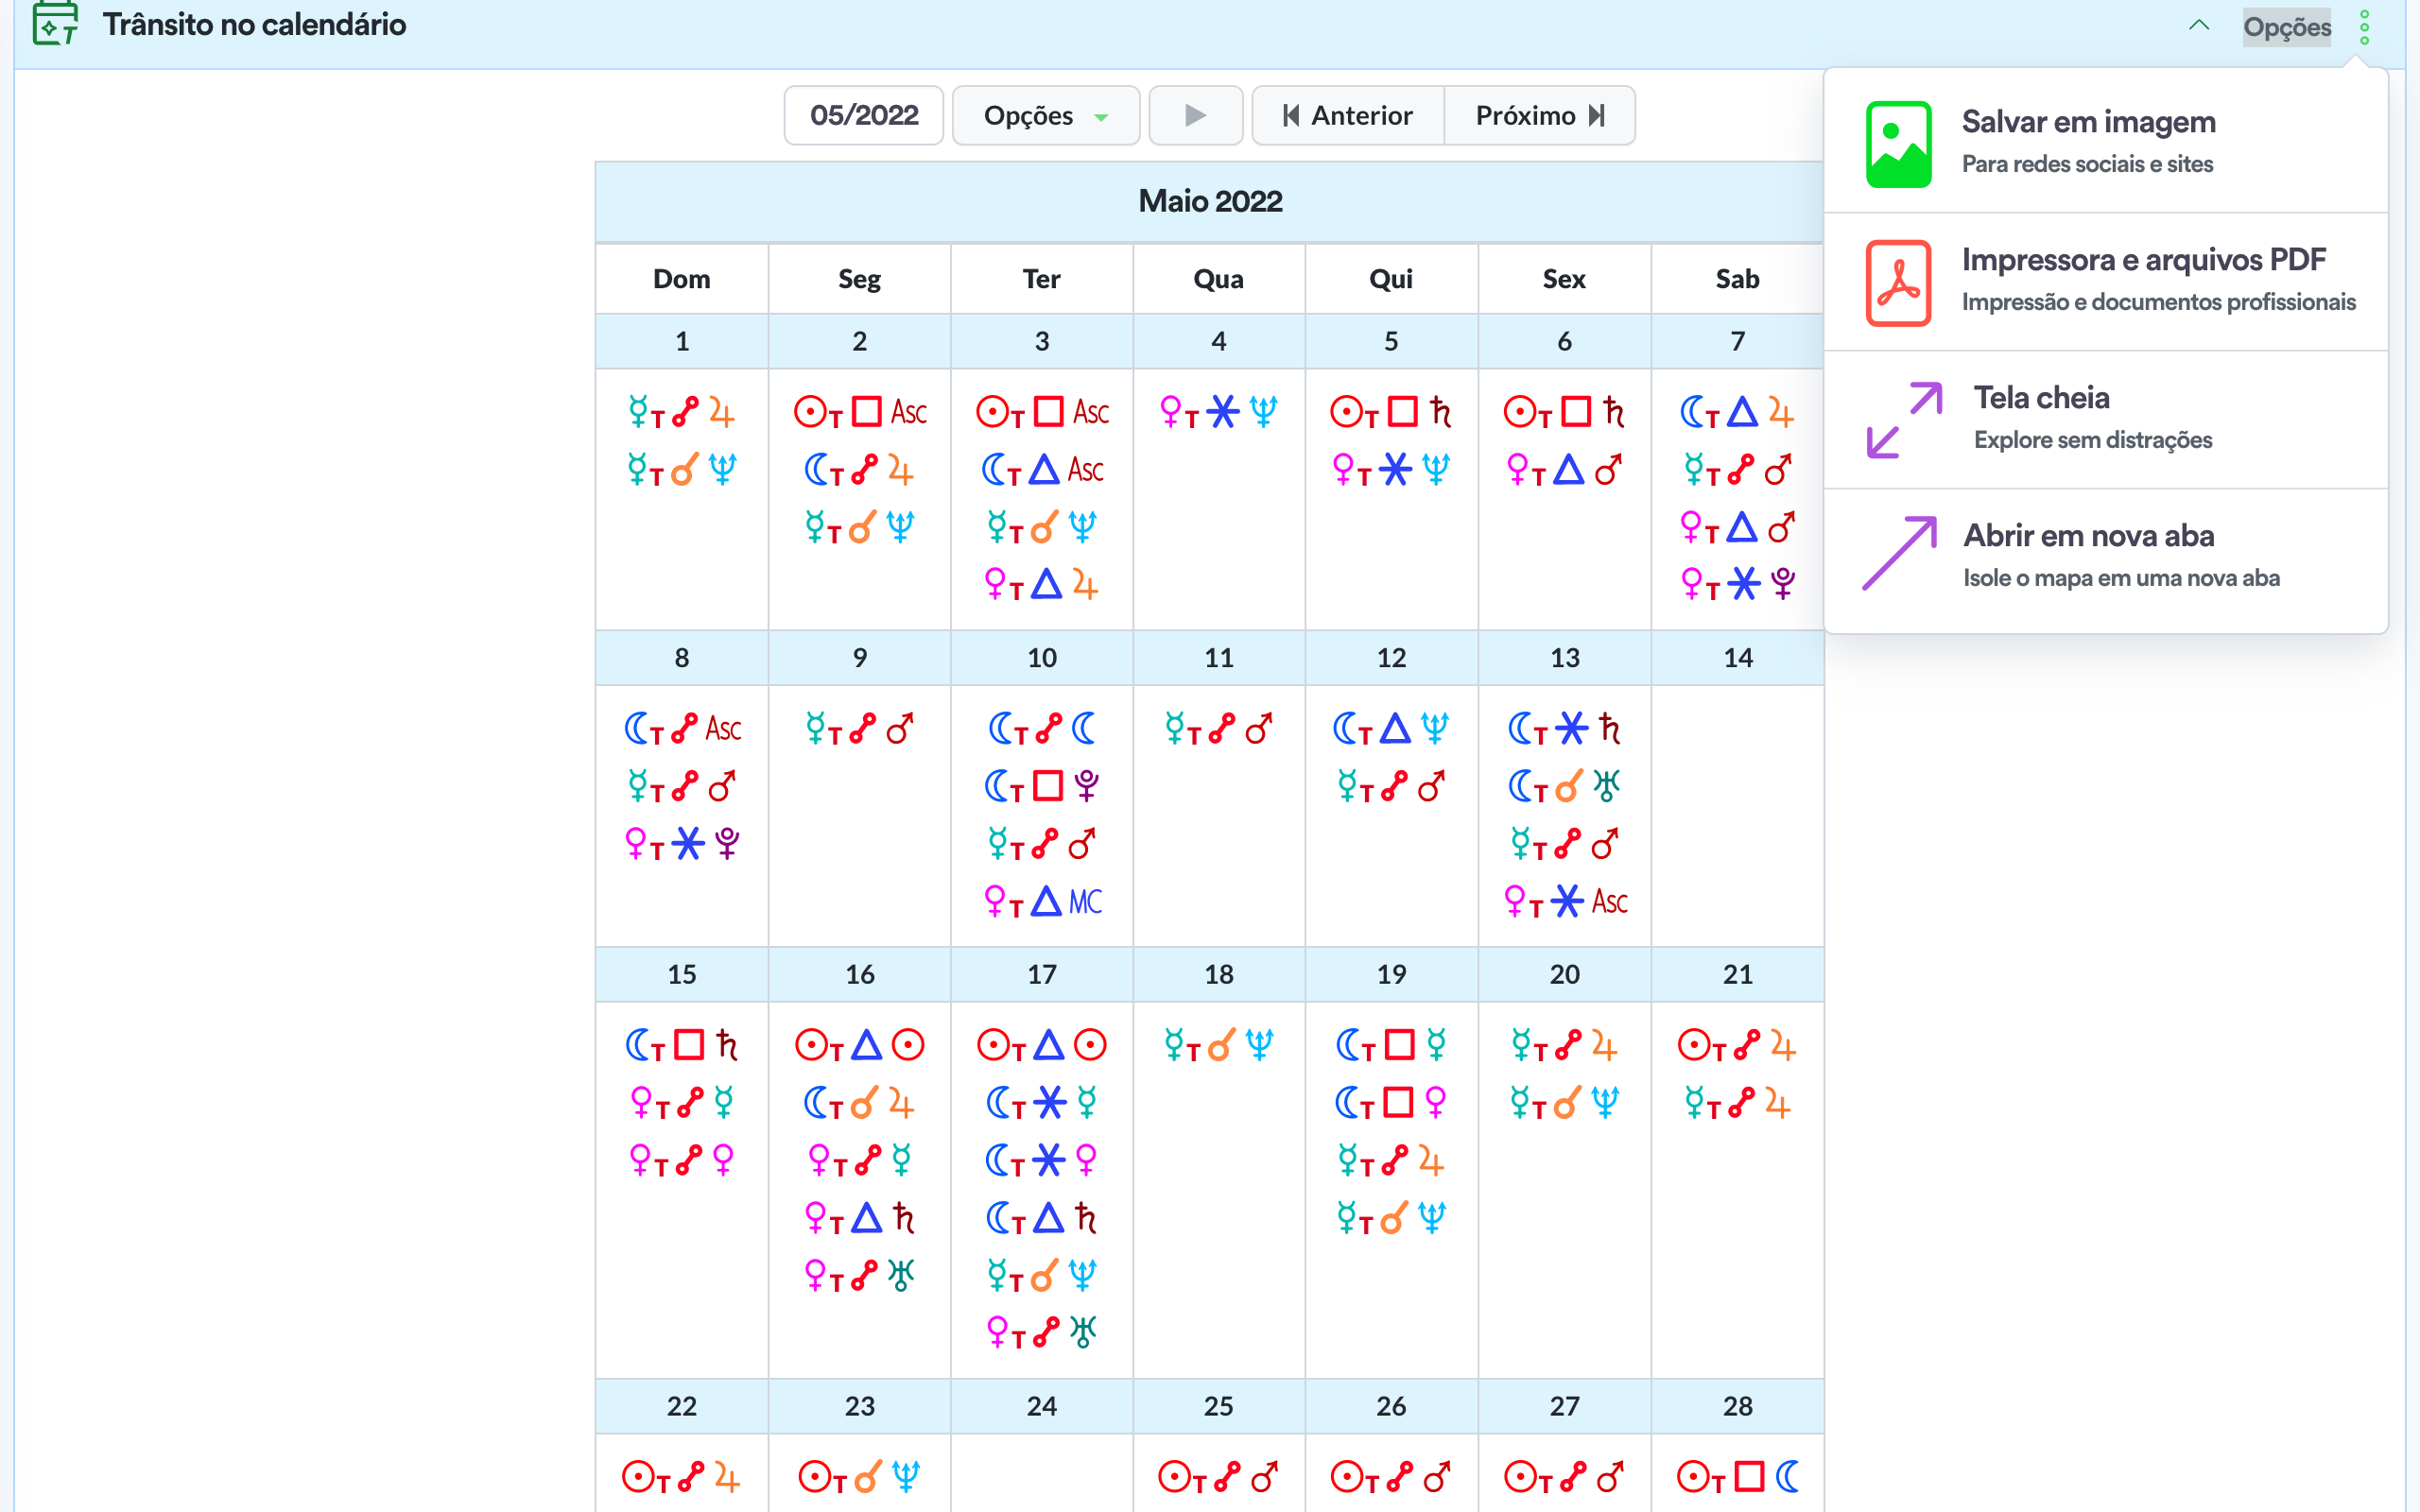2420x1512 pixels.
Task: Click the Tela cheia expand arrows icon
Action: 1903,420
